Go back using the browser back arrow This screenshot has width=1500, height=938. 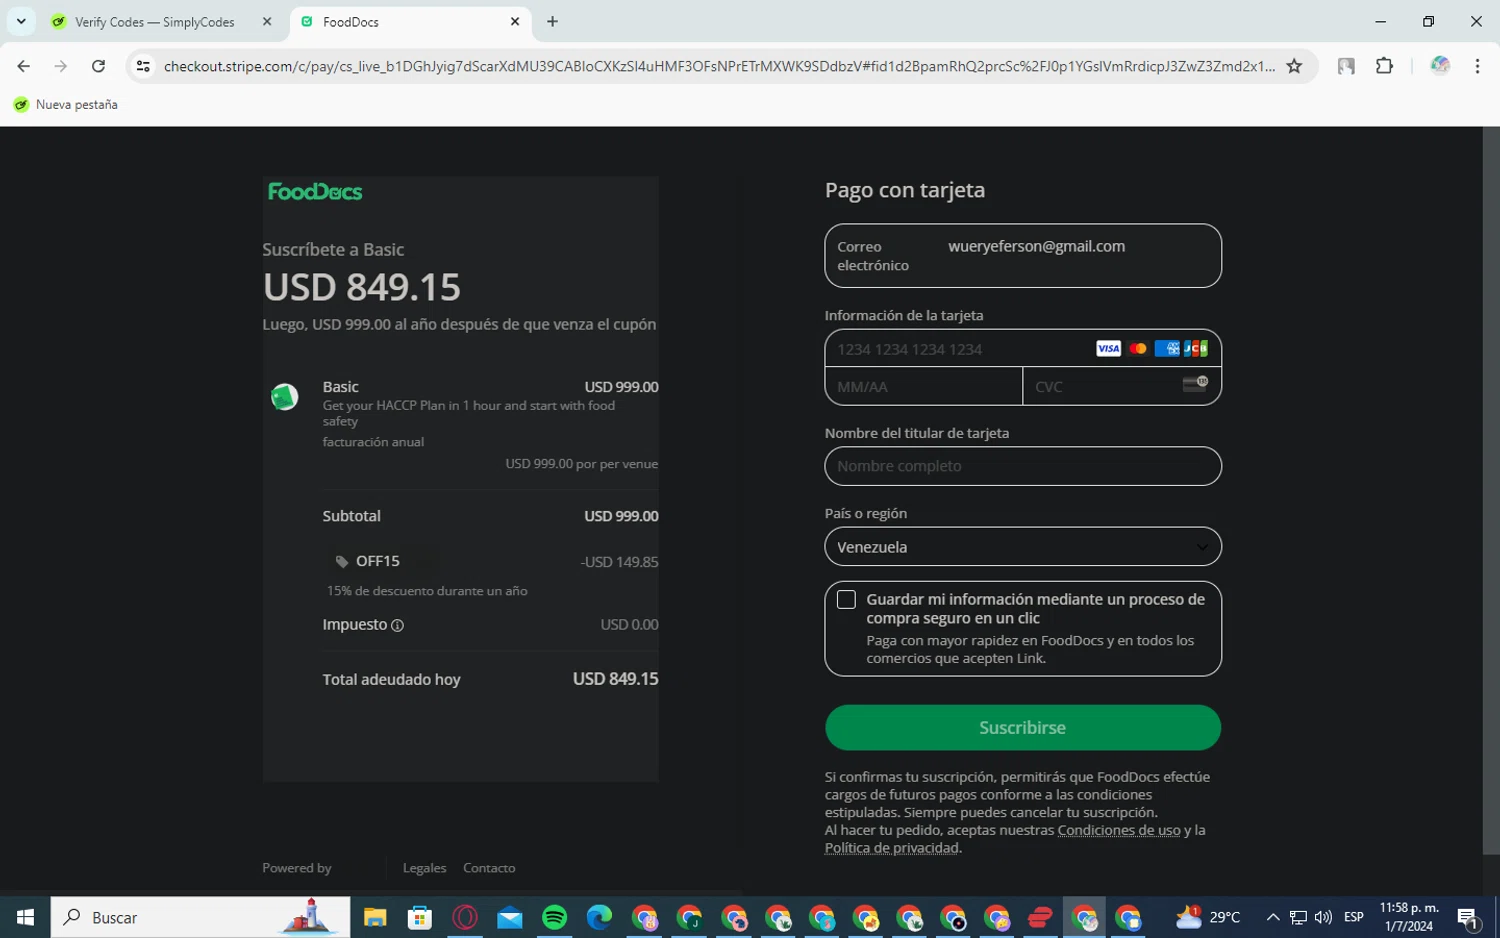[x=23, y=66]
